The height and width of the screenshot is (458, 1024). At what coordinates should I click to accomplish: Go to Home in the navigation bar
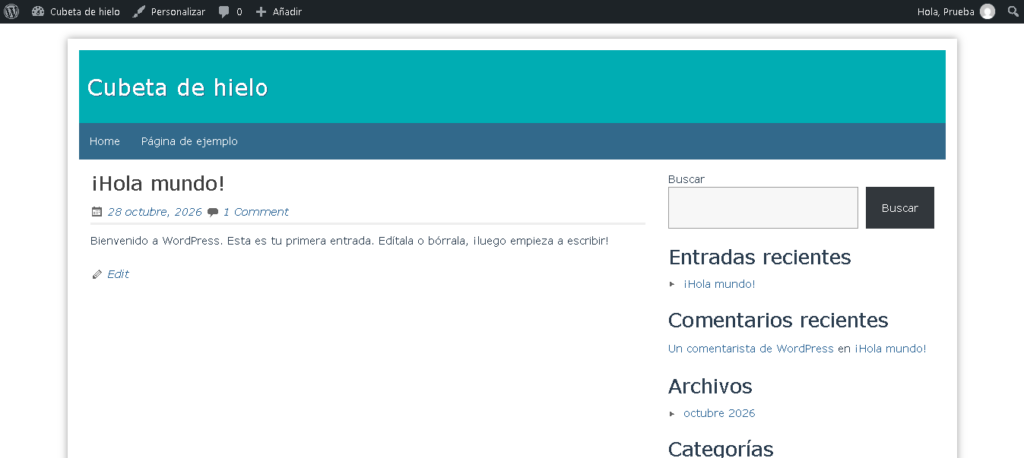click(104, 141)
